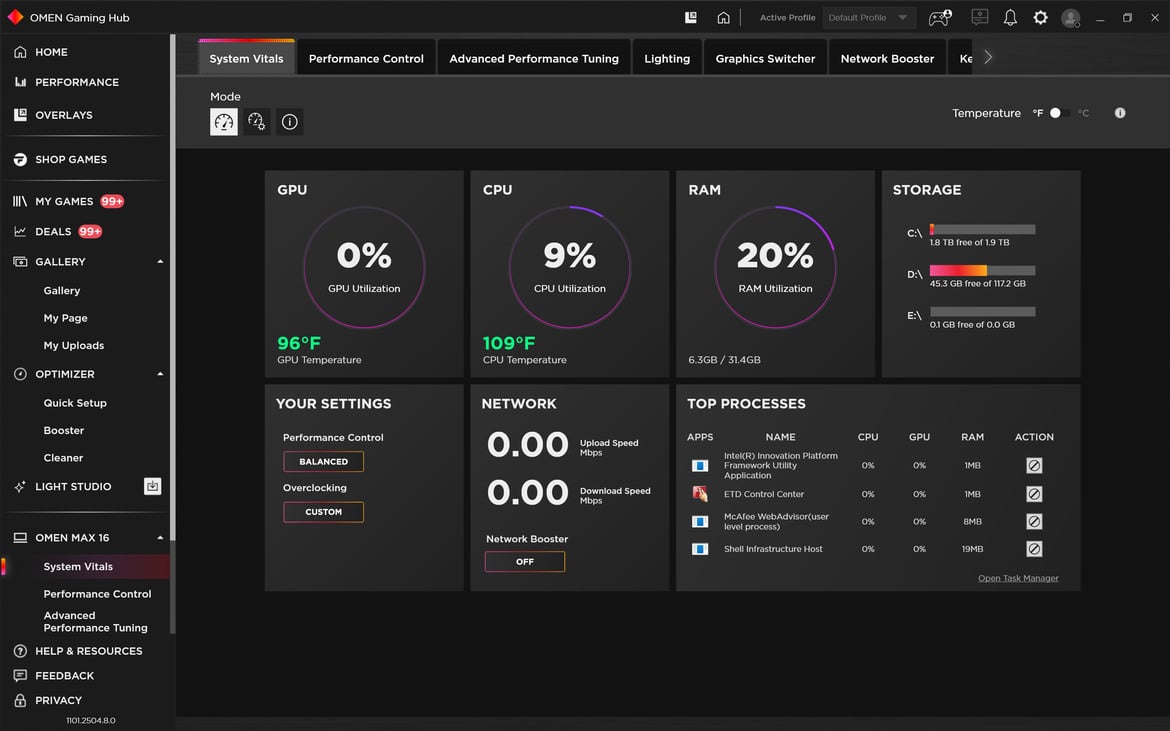The height and width of the screenshot is (731, 1170).
Task: Open settings gear icon
Action: pyautogui.click(x=1040, y=17)
